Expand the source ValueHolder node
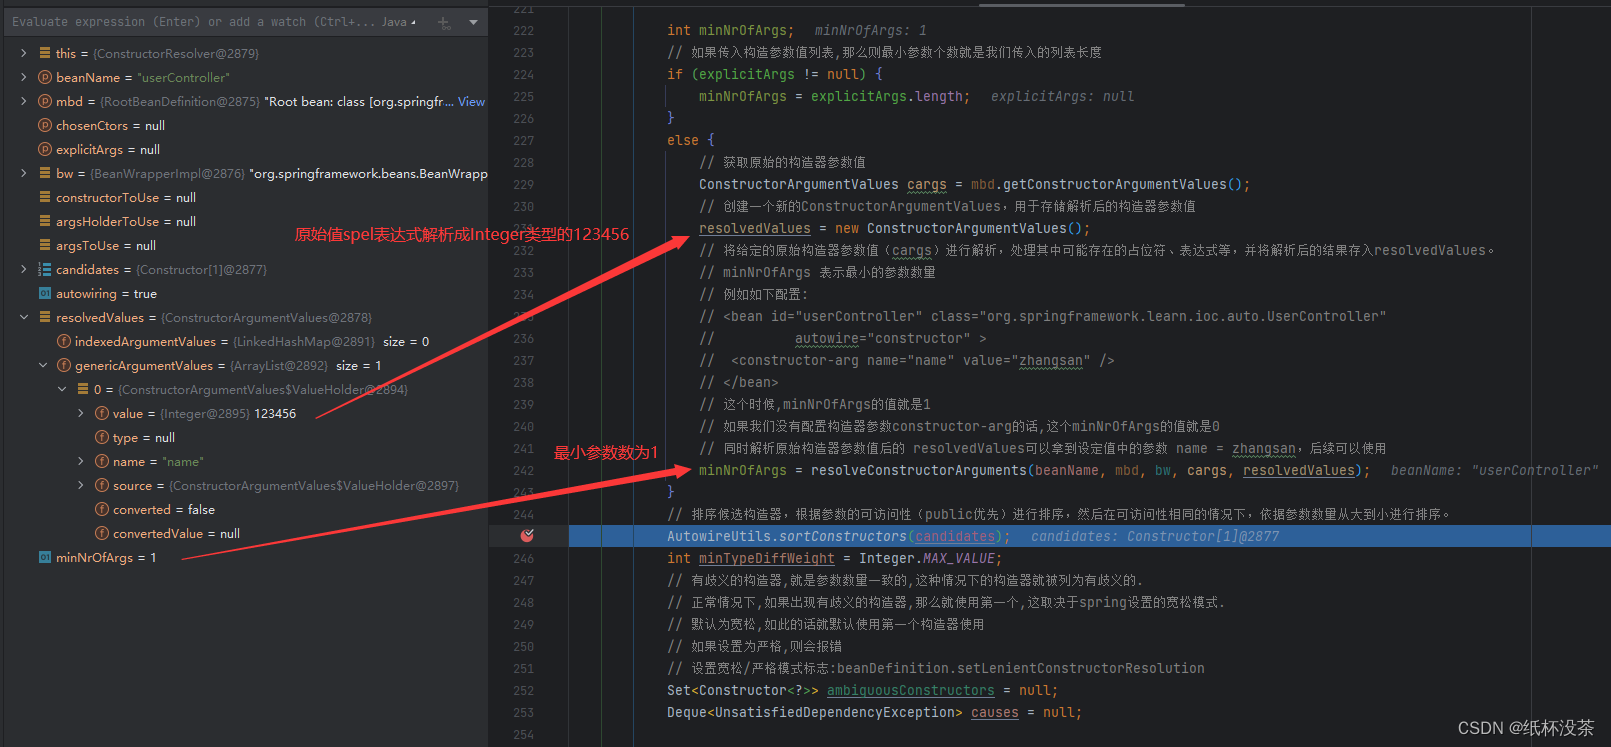1611x747 pixels. tap(81, 485)
